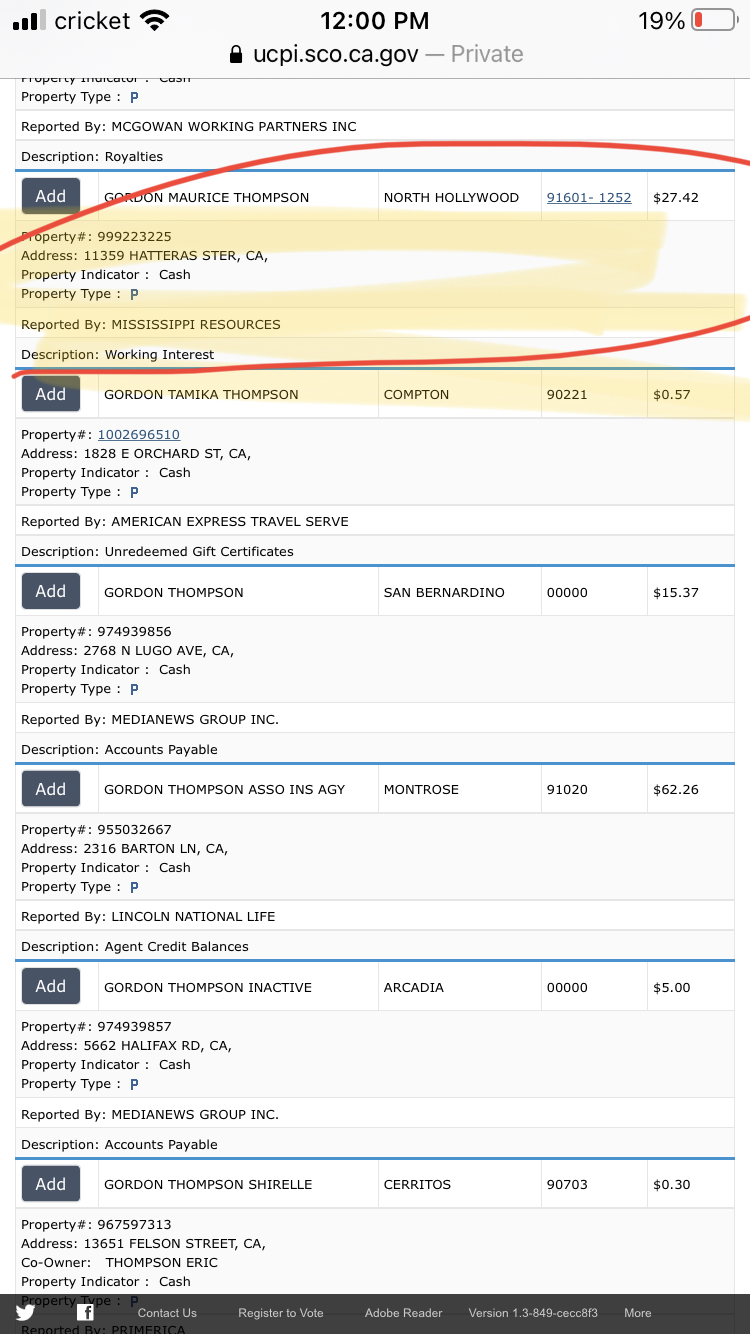Tap Property Type P for Halifax Rd address

pyautogui.click(x=134, y=1084)
